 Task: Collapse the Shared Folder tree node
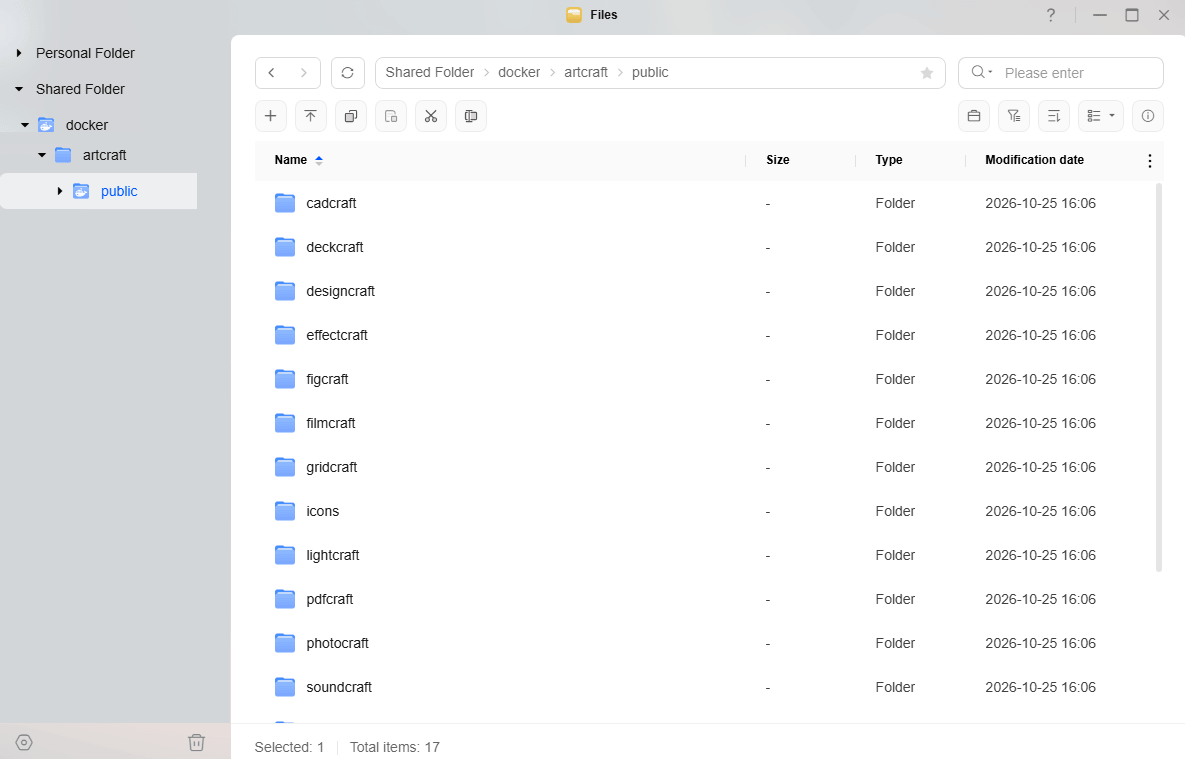pyautogui.click(x=19, y=89)
